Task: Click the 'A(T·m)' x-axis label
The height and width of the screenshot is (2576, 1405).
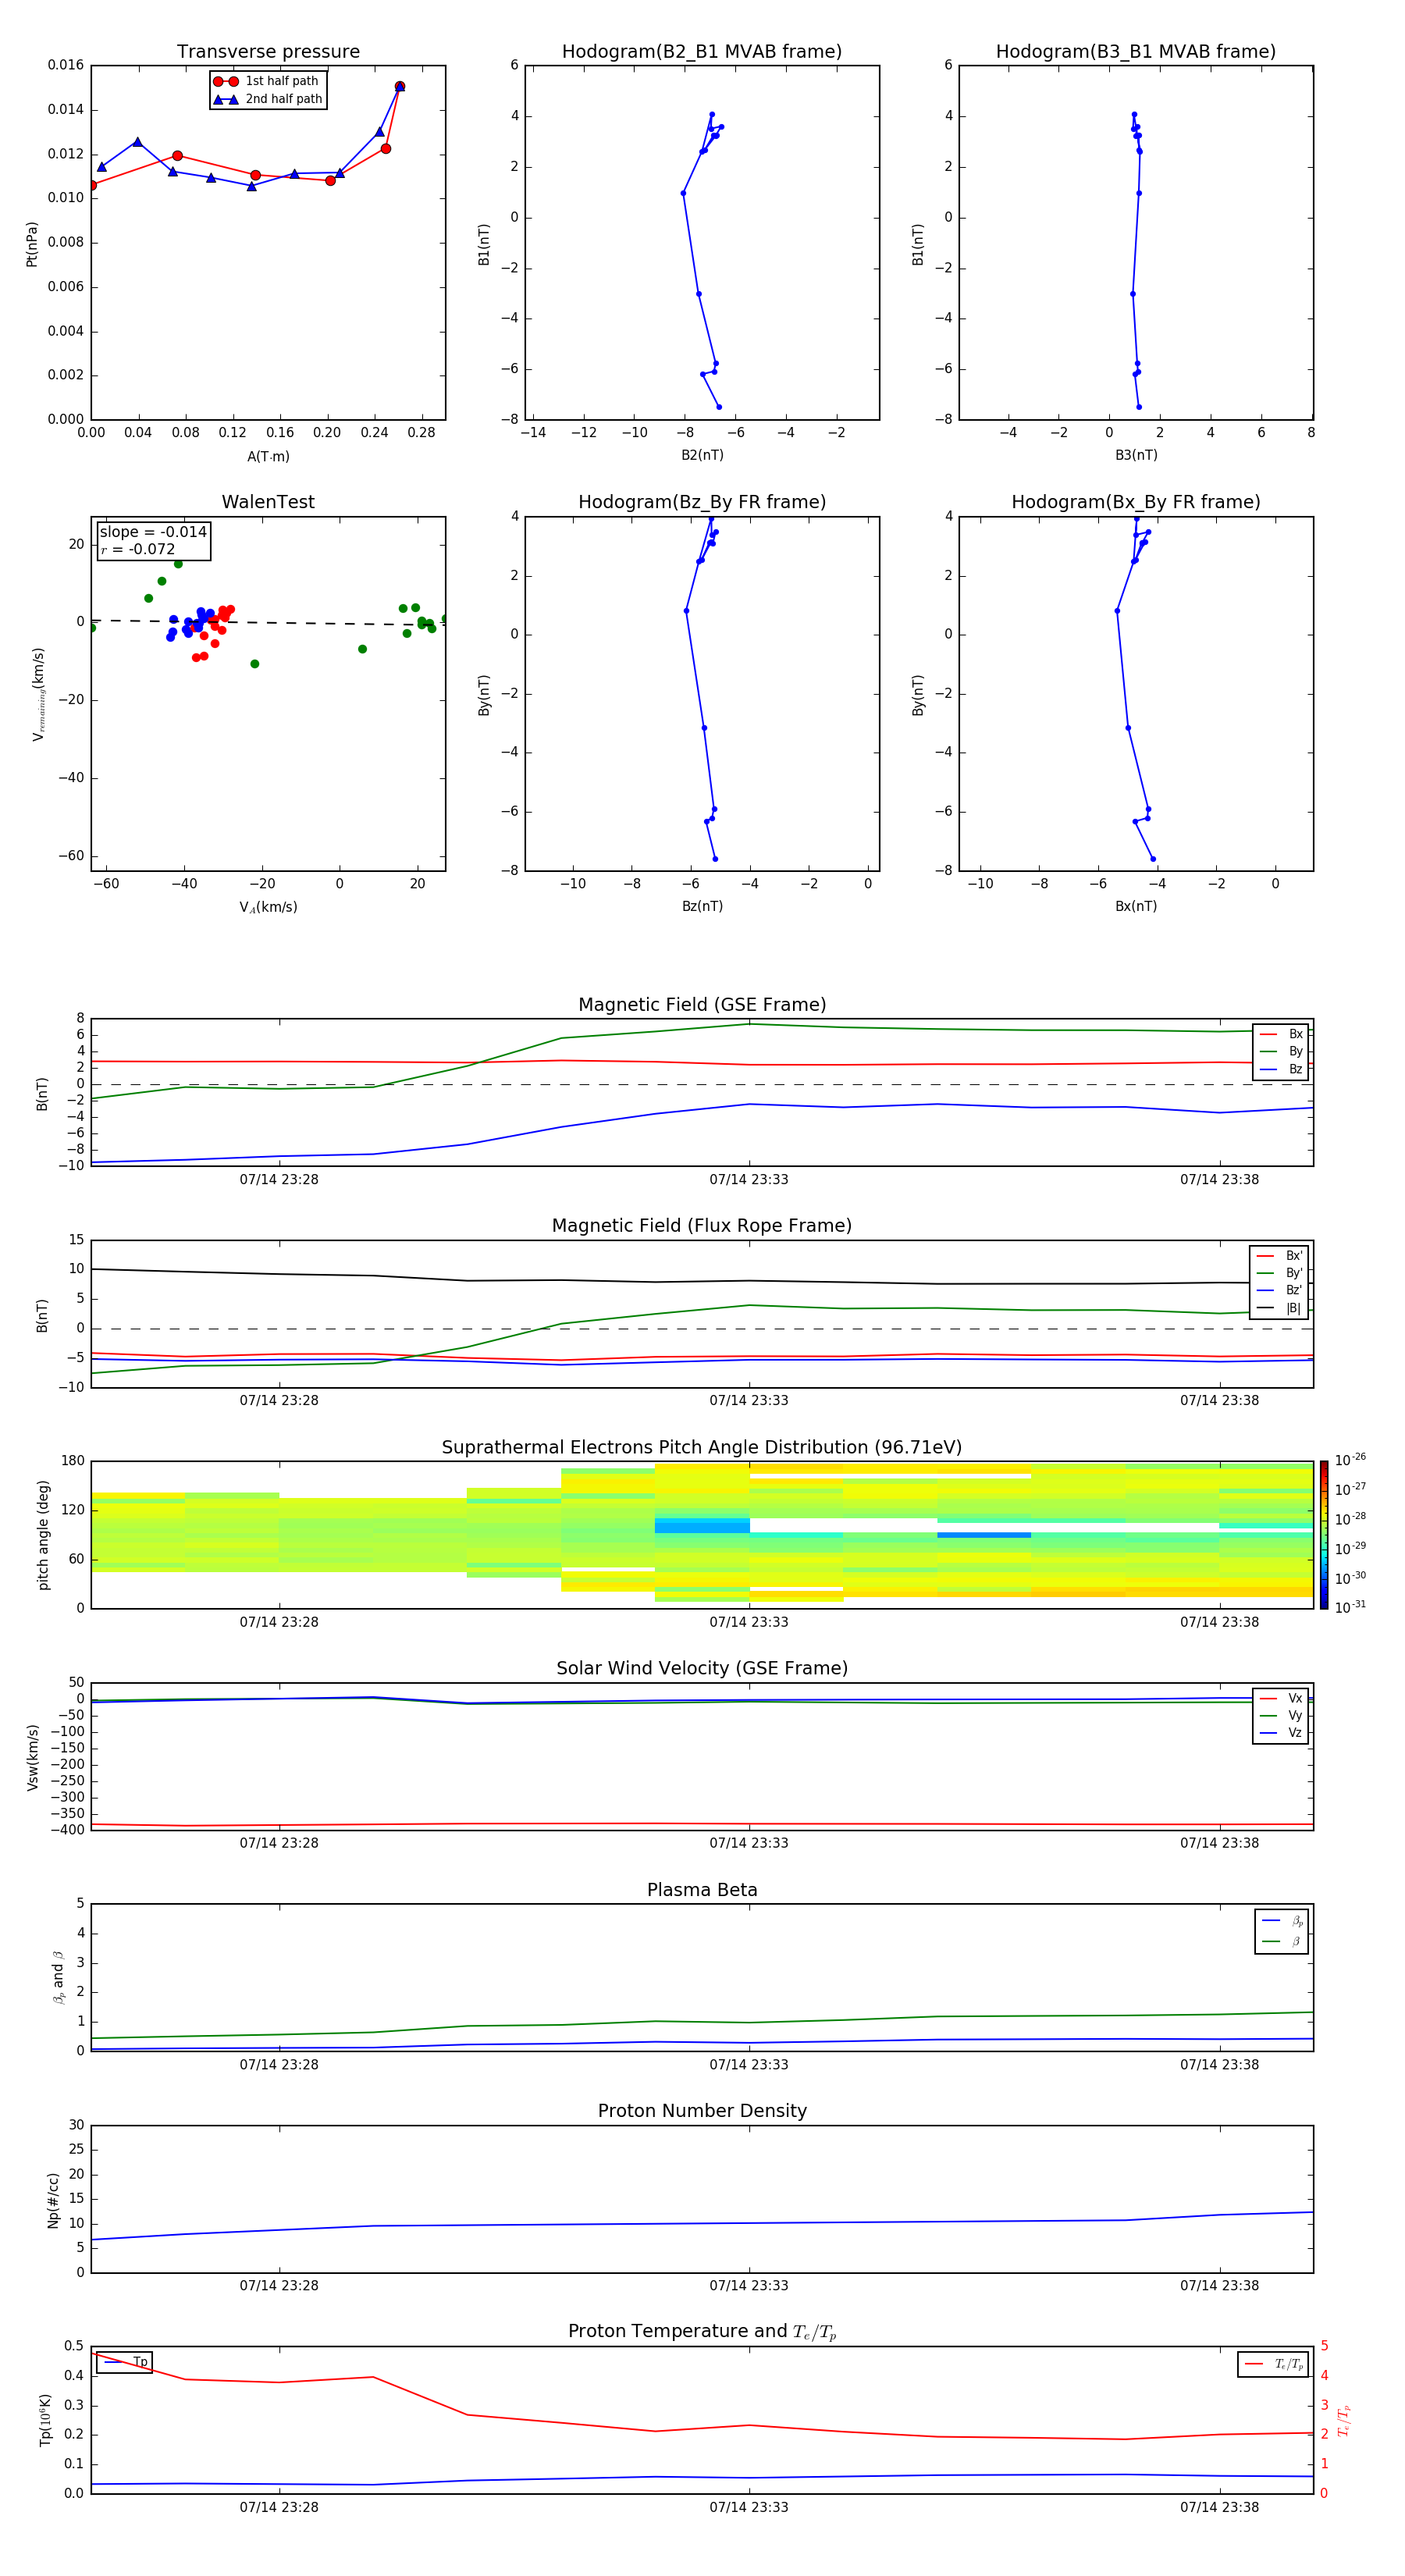Action: tap(268, 457)
